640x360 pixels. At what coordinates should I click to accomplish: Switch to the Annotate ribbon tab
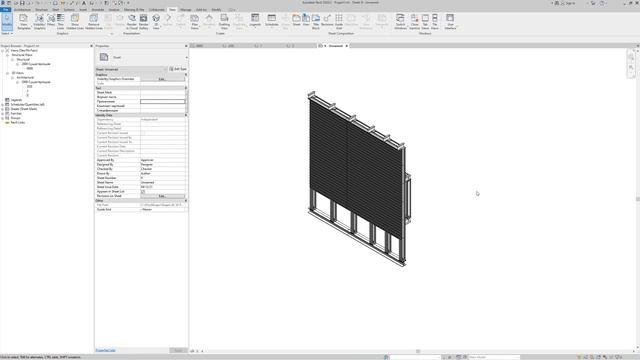(x=98, y=9)
